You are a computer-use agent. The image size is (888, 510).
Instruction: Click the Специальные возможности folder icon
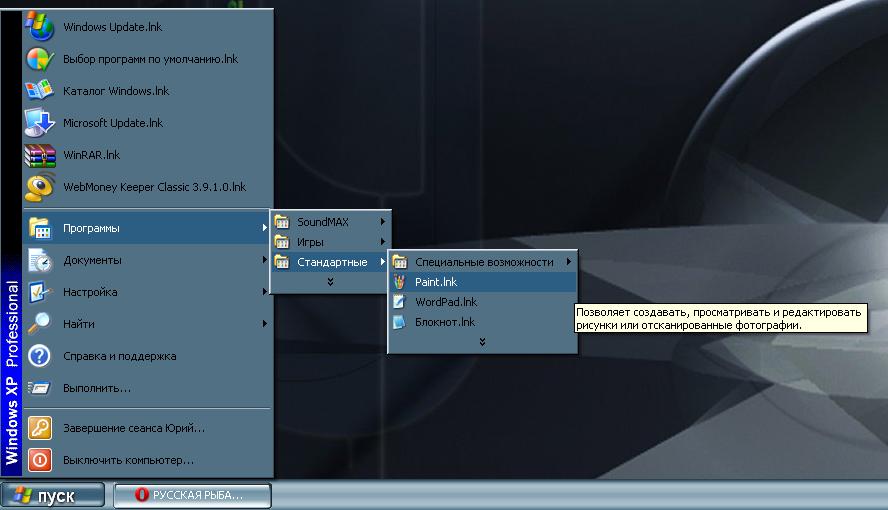(400, 262)
